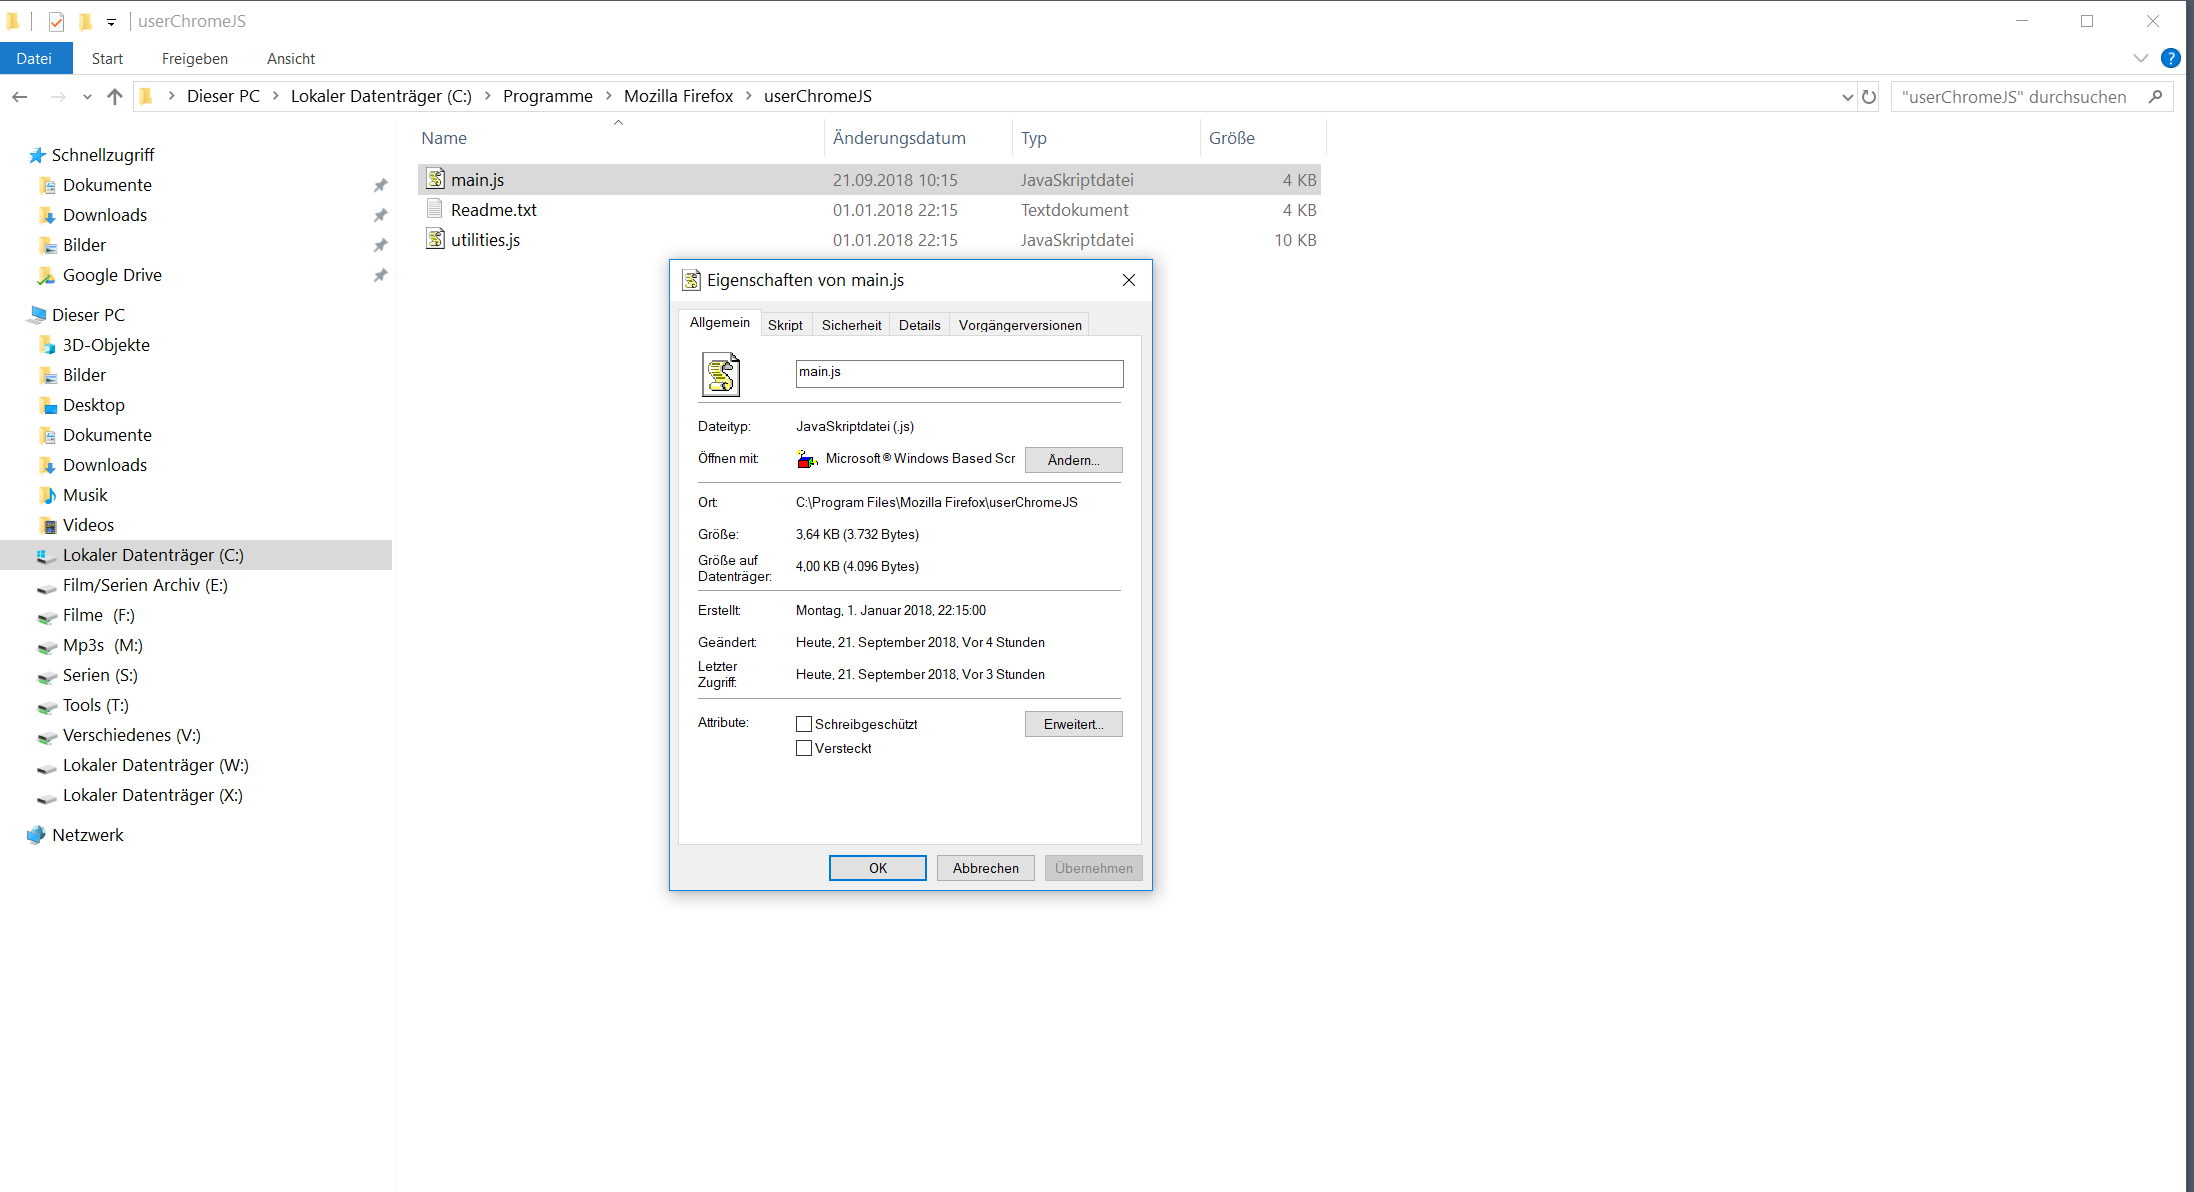The height and width of the screenshot is (1192, 2194).
Task: Click the utilities.js script file icon
Action: (x=435, y=239)
